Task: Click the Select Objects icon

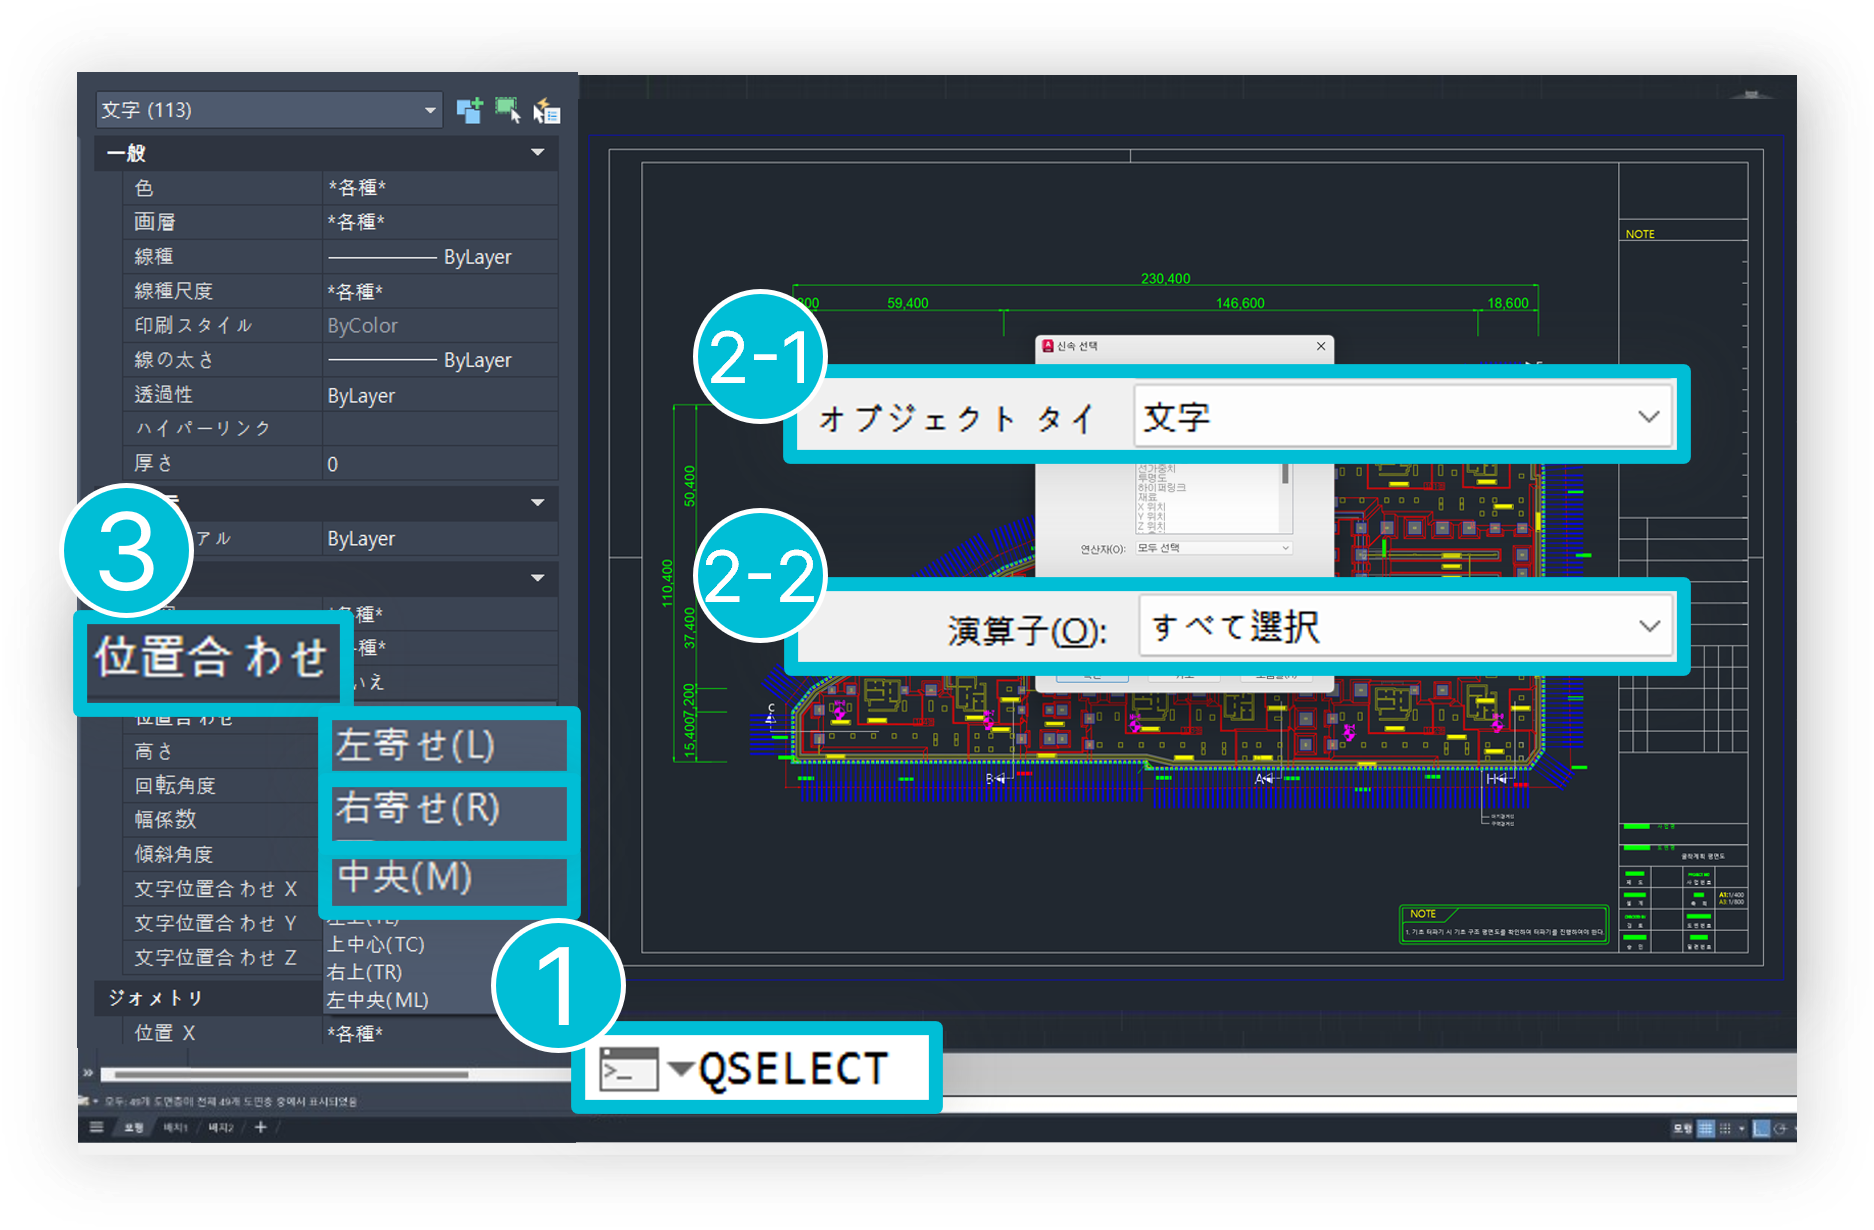Action: 508,110
